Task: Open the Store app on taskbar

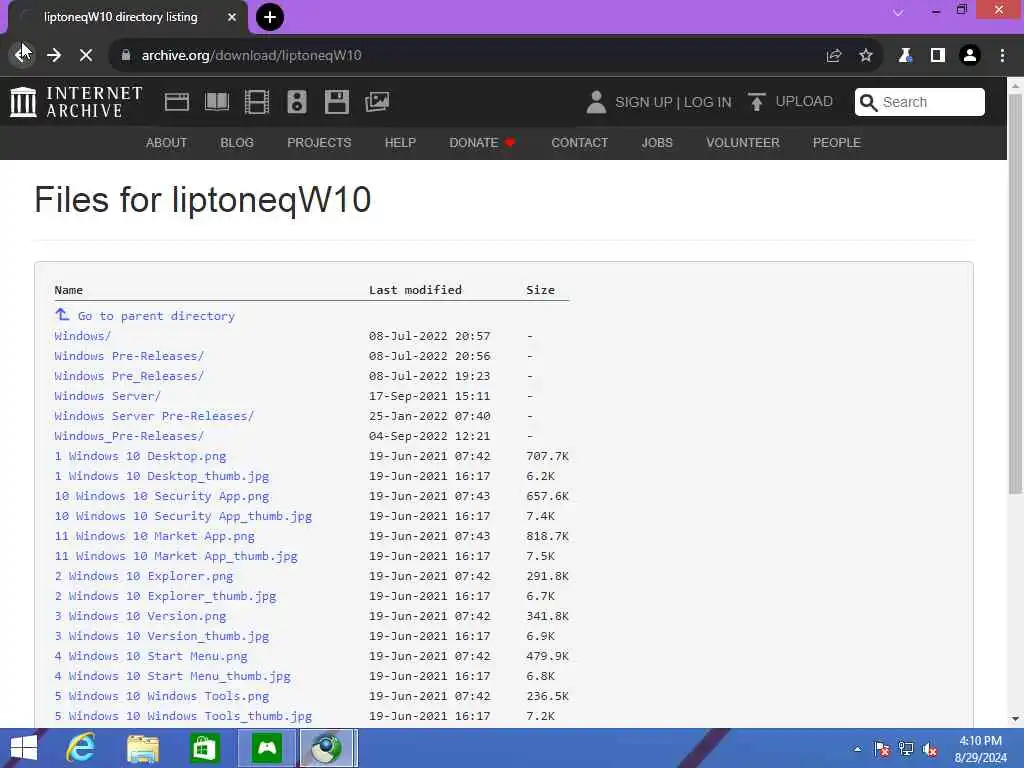Action: (x=204, y=748)
